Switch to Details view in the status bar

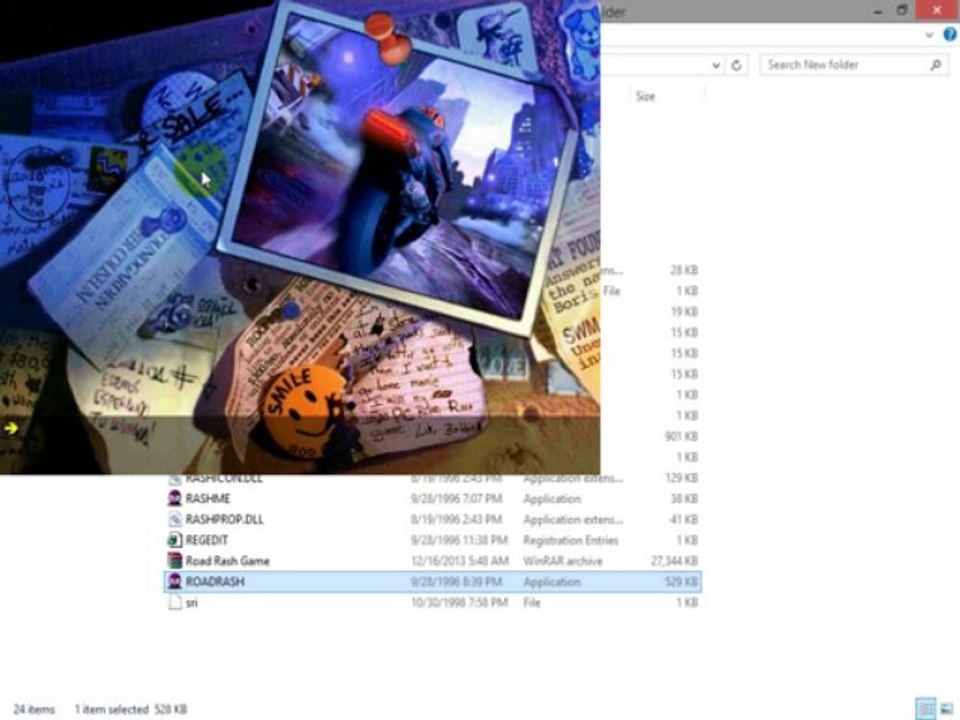926,709
